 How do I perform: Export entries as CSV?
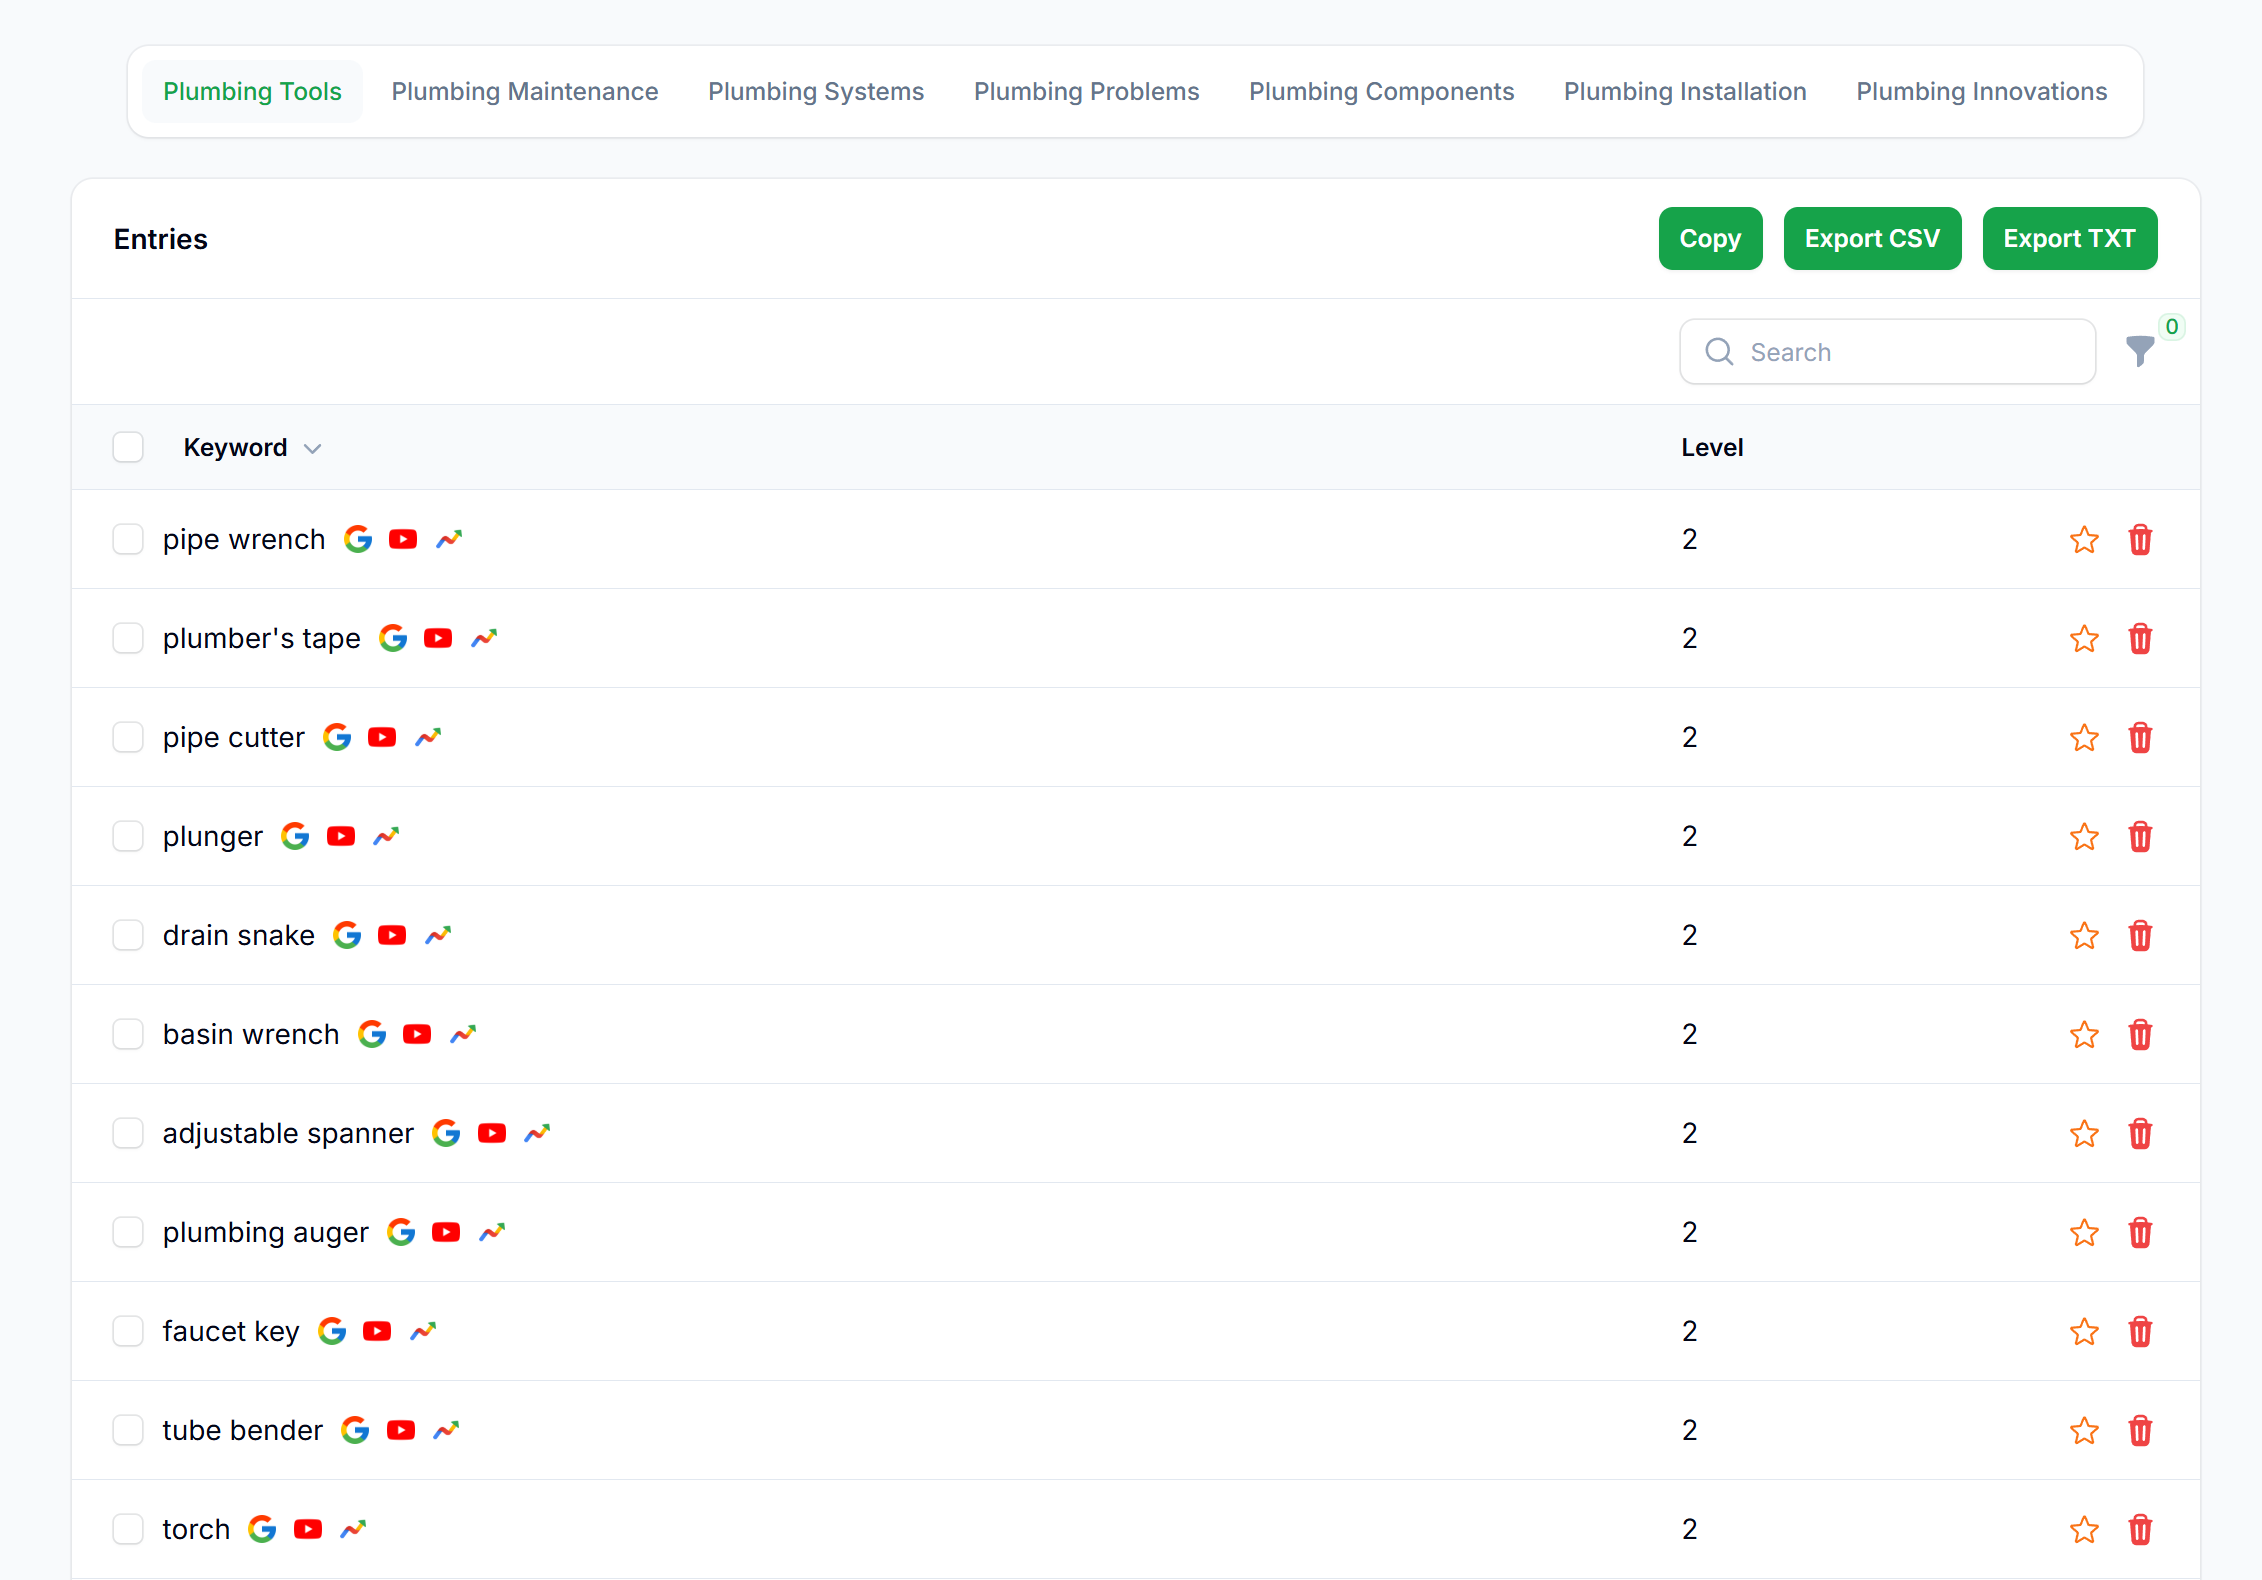click(x=1872, y=238)
